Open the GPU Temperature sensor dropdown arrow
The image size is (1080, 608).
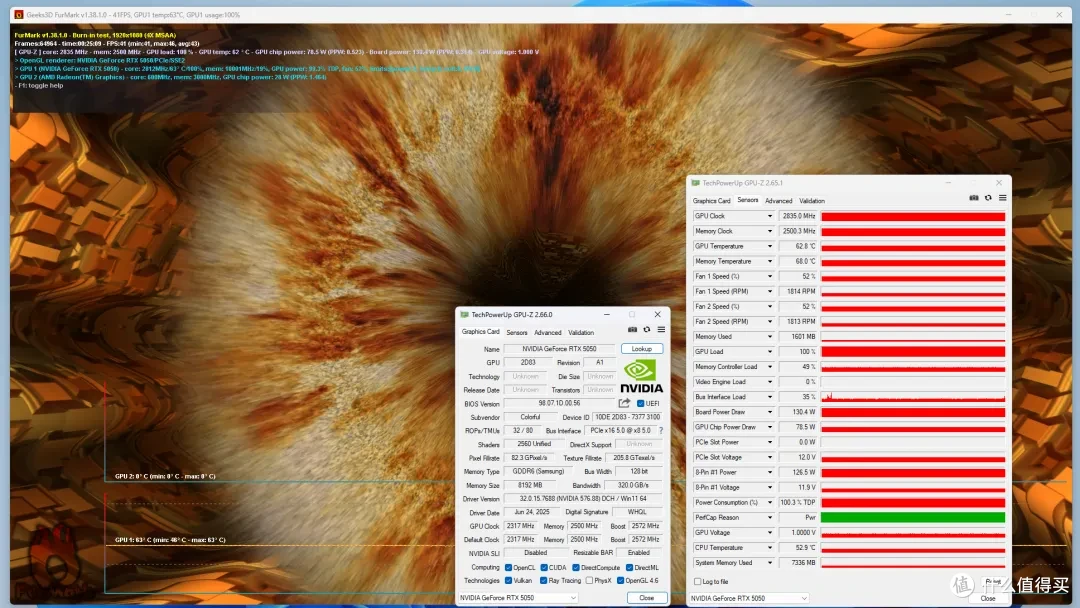(770, 247)
